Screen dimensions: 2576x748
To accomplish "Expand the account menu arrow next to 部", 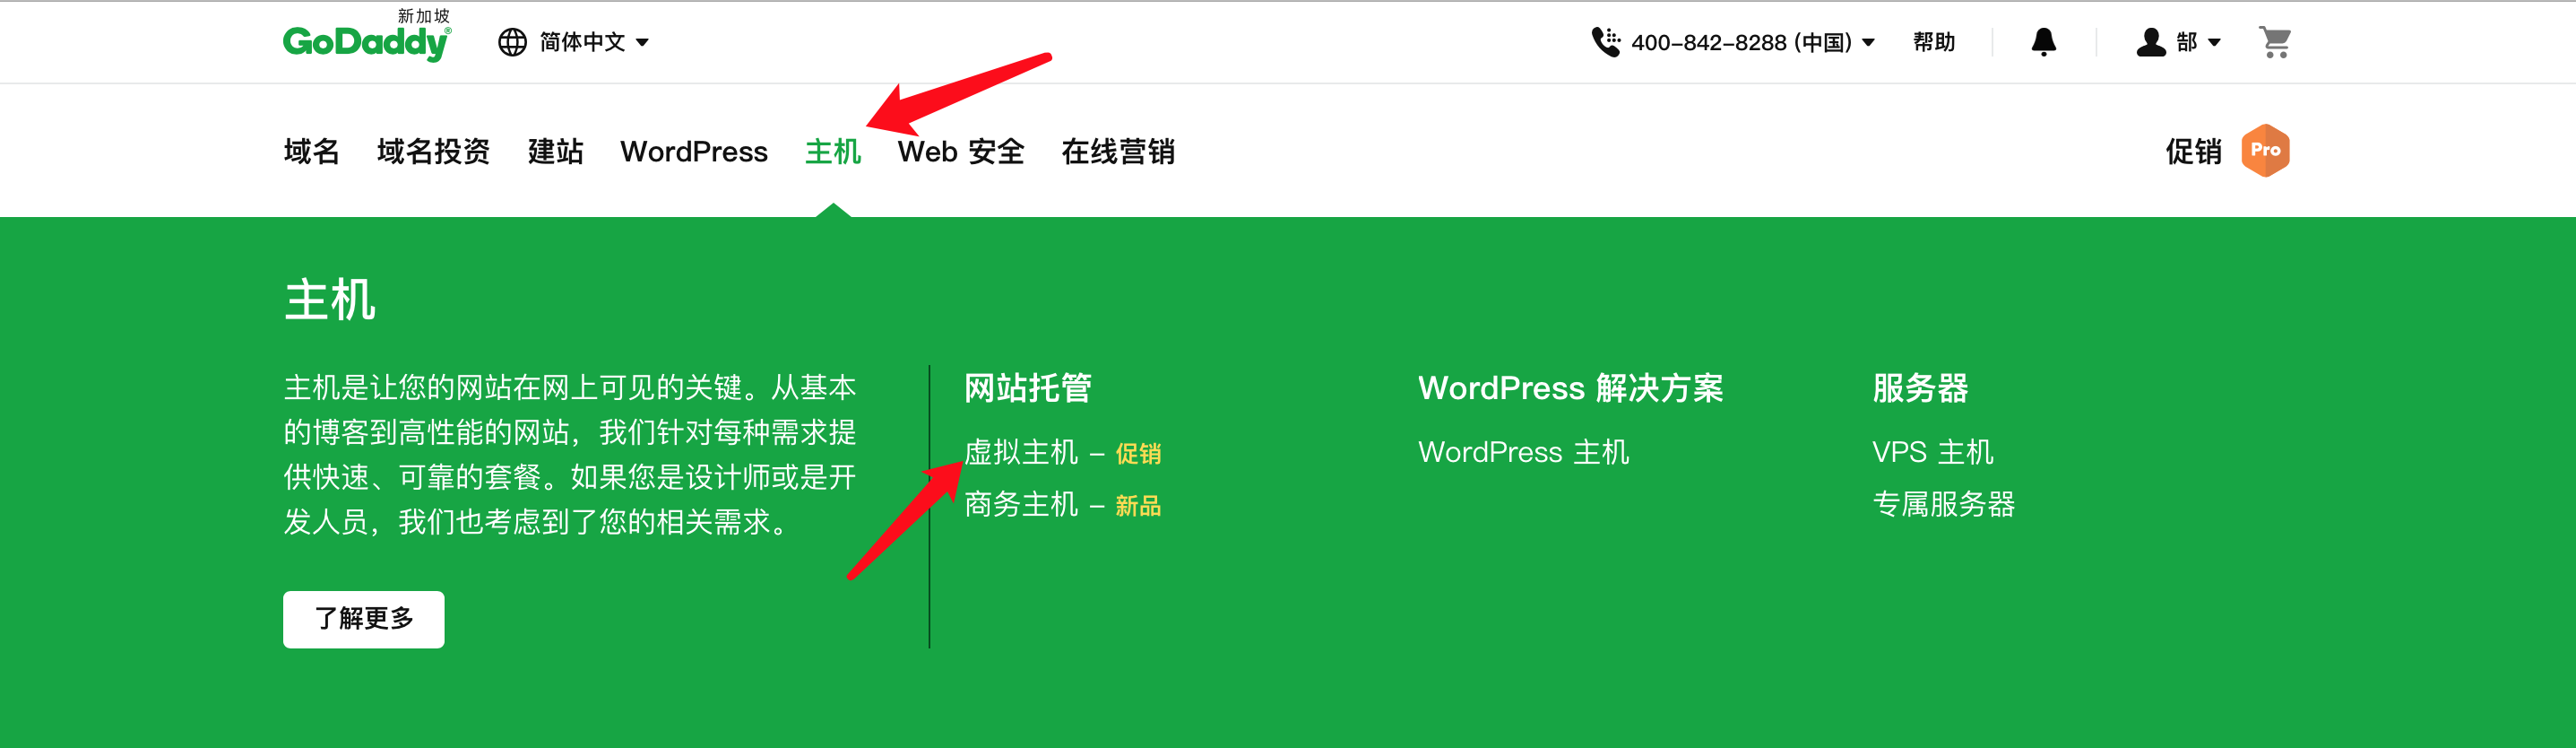I will point(2214,42).
